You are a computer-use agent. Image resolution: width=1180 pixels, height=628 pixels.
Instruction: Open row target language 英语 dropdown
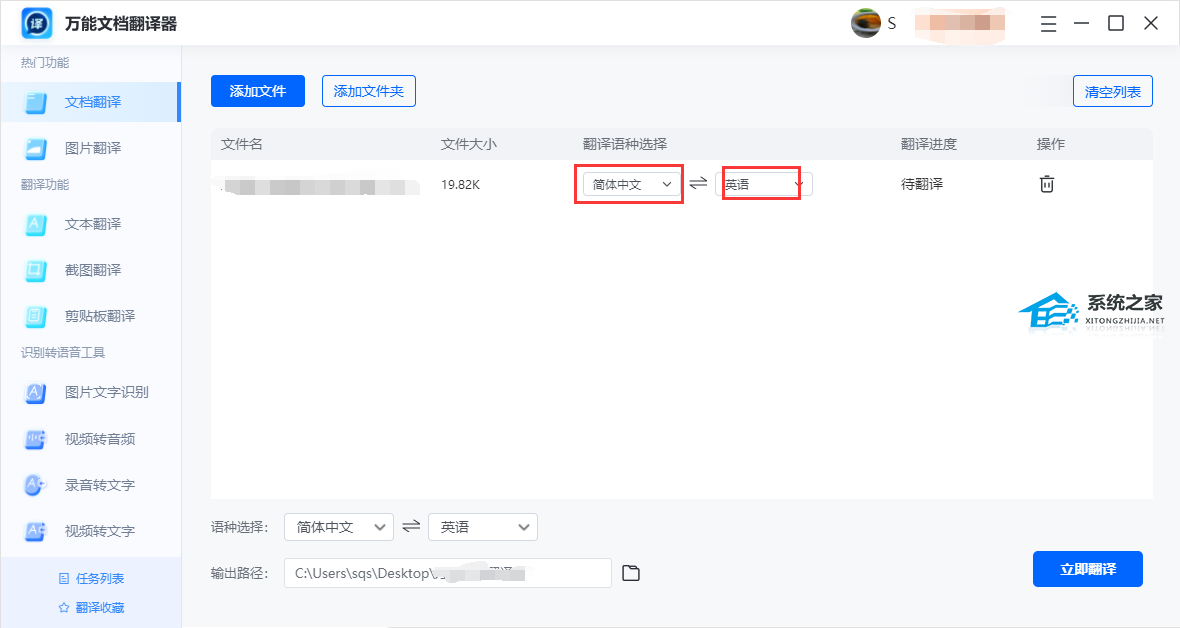764,184
